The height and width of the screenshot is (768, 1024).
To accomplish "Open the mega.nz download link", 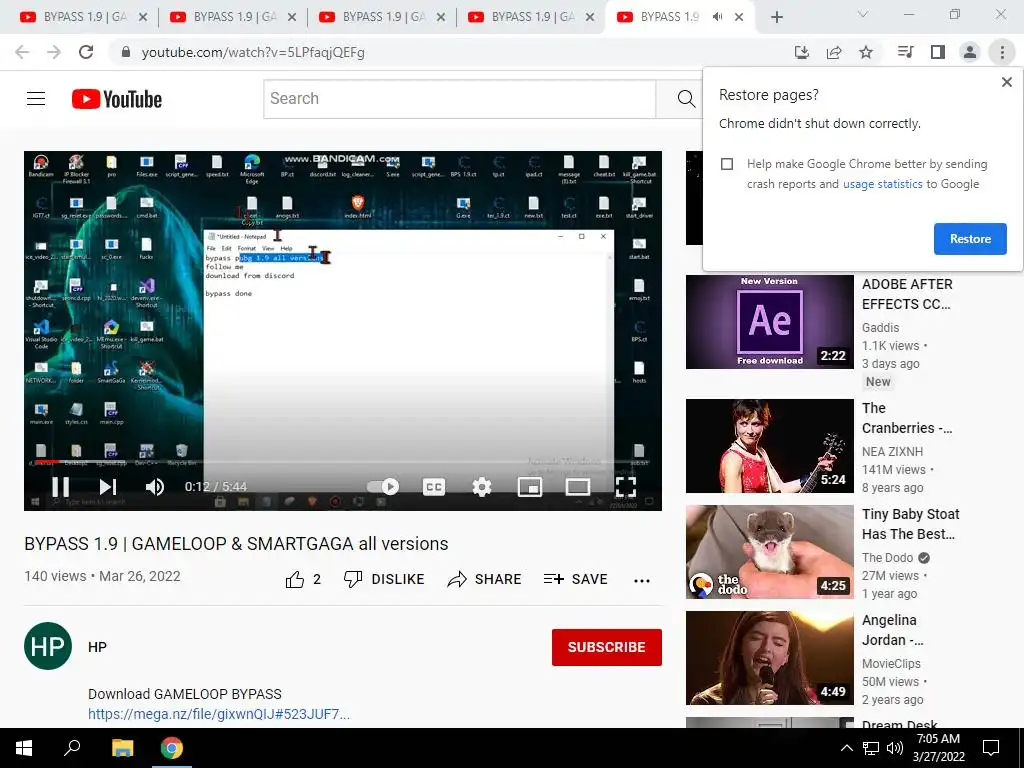I will coord(219,714).
